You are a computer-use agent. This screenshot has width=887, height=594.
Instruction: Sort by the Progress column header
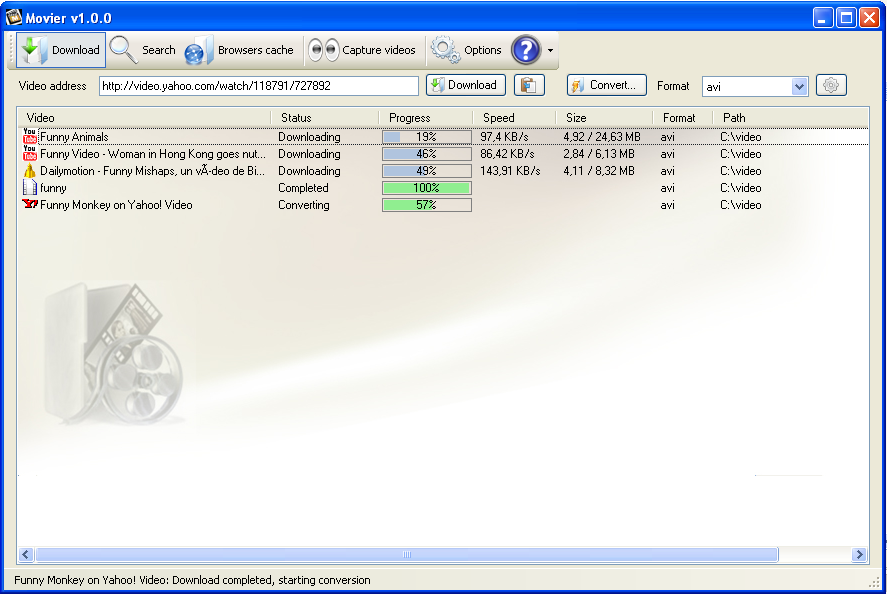pyautogui.click(x=426, y=118)
